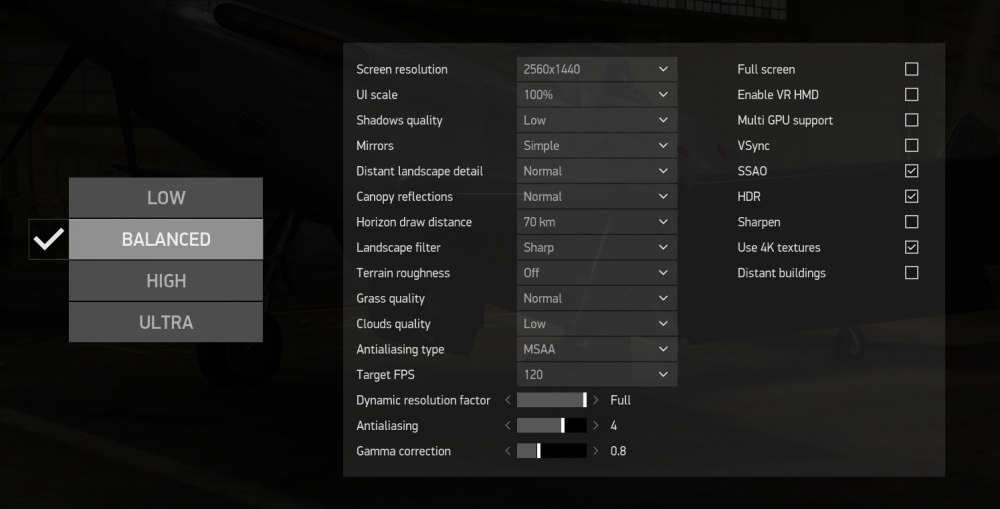Enable the Sharpen checkbox
Screen dimensions: 1000x509
click(x=911, y=222)
